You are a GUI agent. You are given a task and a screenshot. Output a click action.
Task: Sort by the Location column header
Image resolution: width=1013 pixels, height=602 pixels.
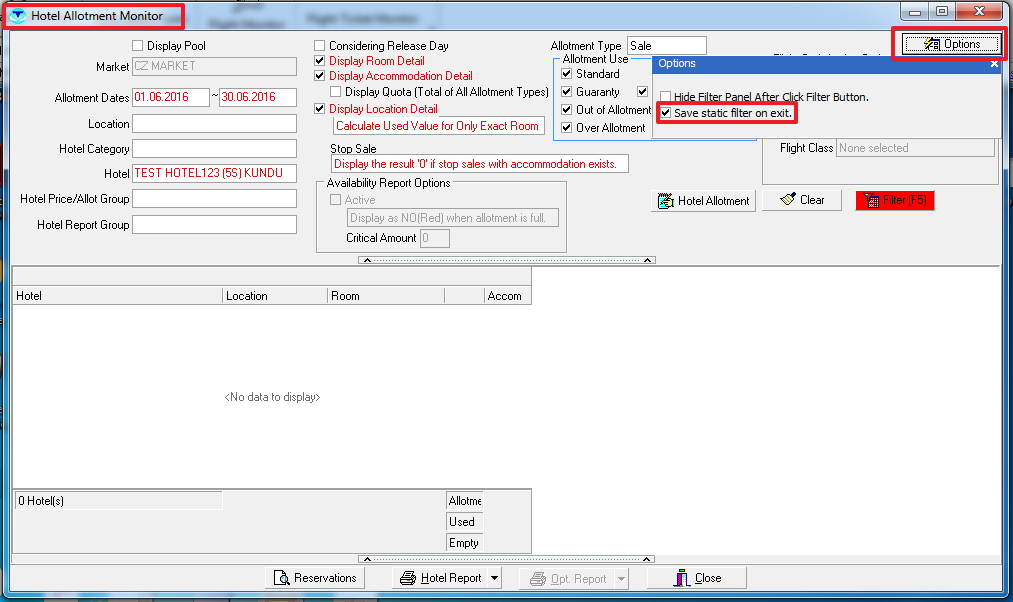pyautogui.click(x=274, y=296)
